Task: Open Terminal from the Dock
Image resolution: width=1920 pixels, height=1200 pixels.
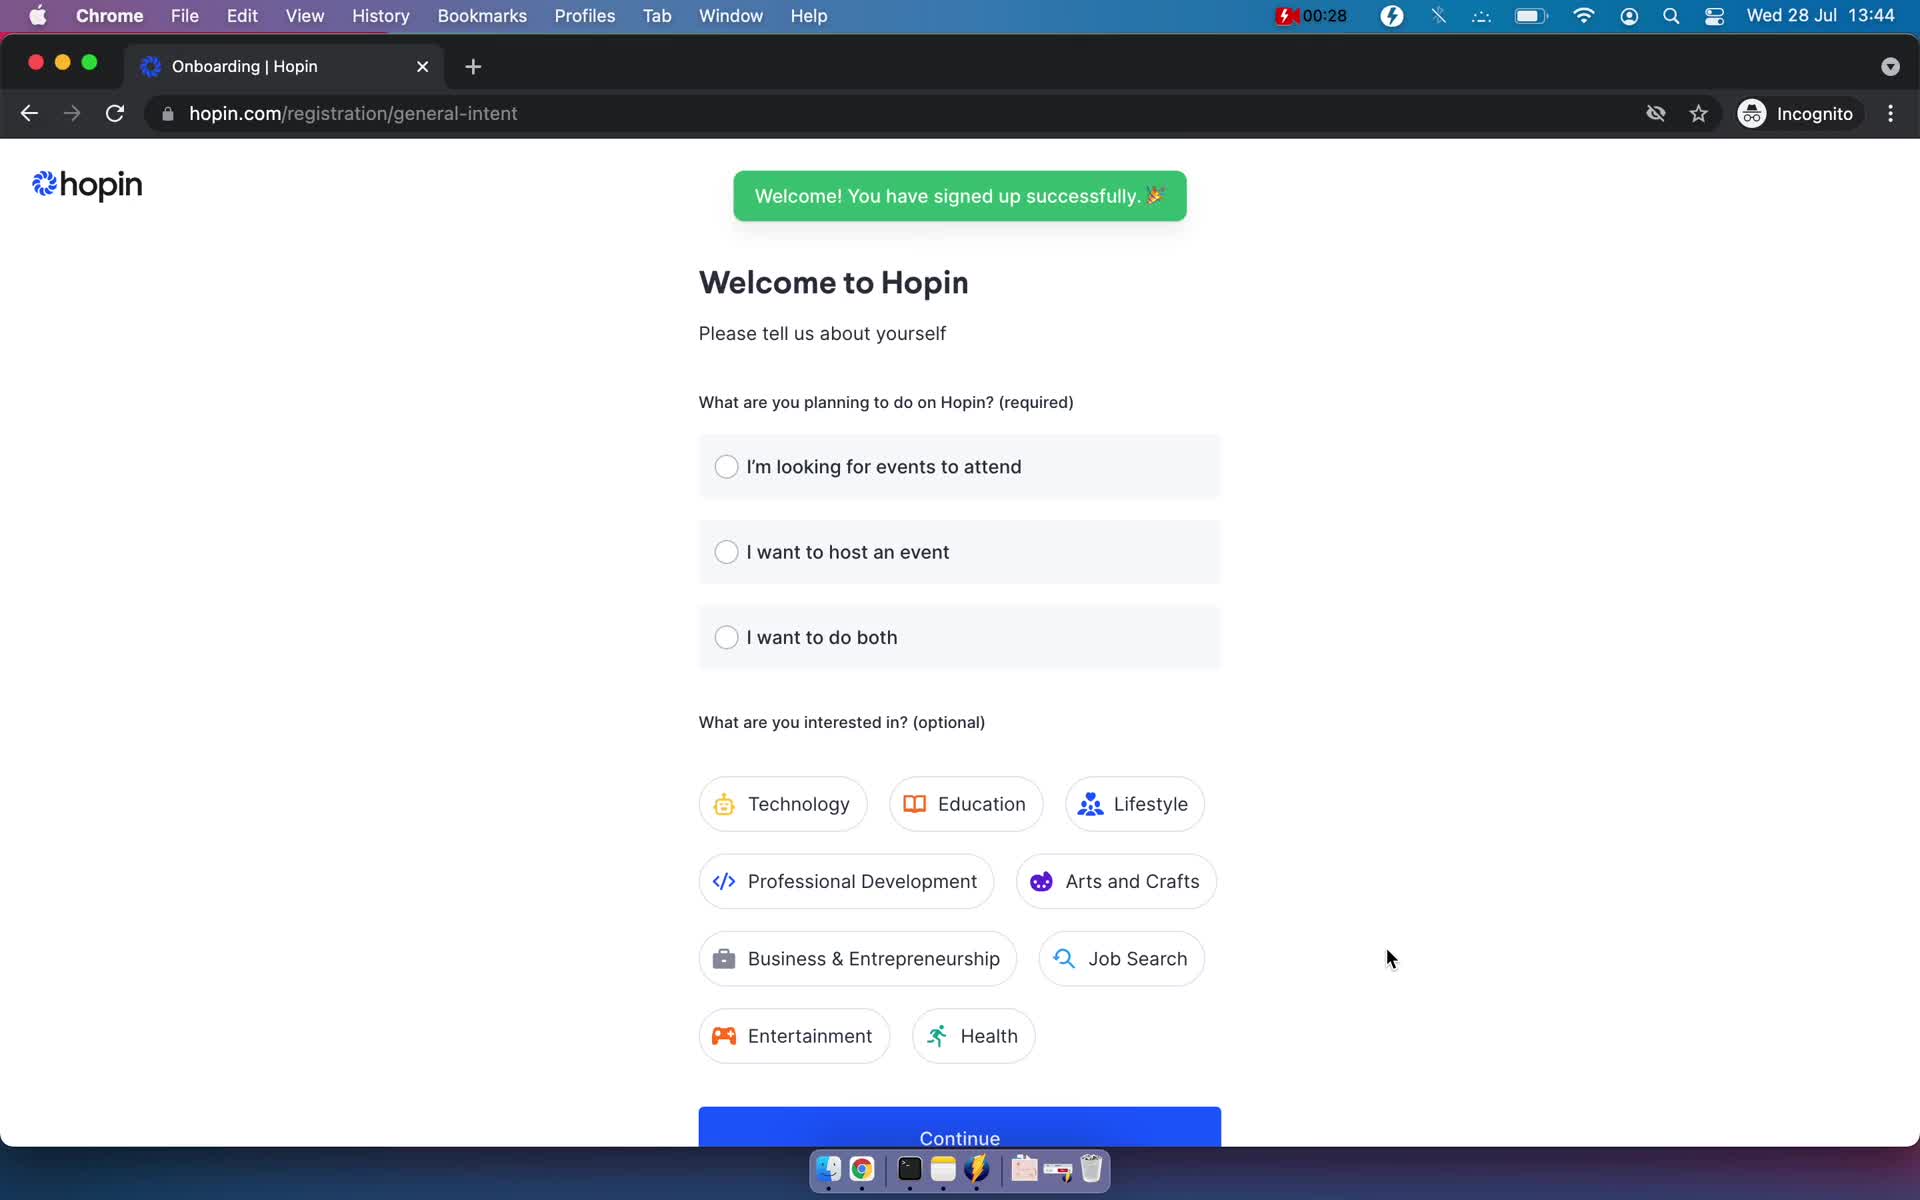Action: (909, 1168)
